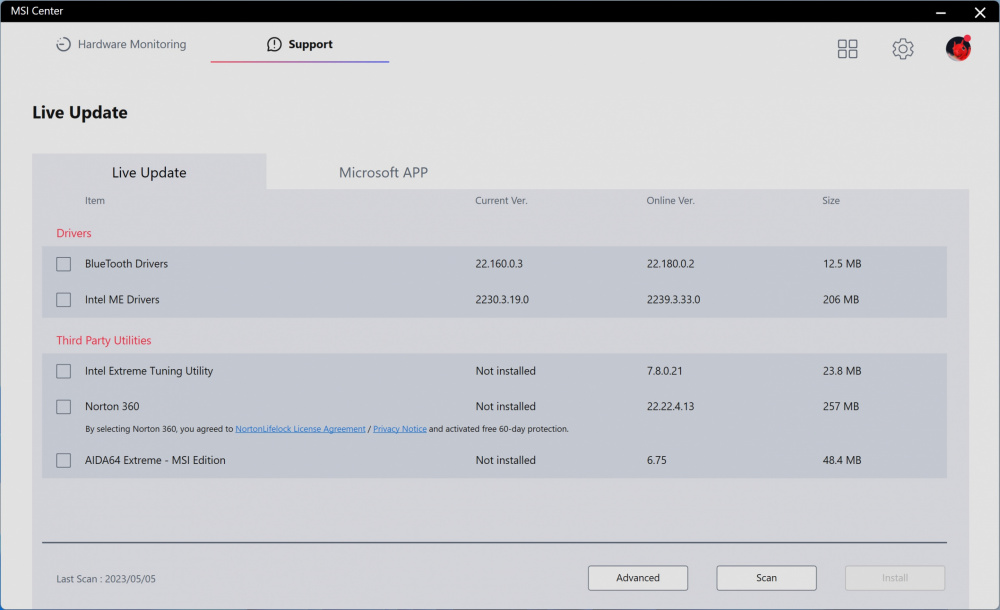This screenshot has height=610, width=1000.
Task: Click online version 7.8.0.21
Action: (665, 371)
